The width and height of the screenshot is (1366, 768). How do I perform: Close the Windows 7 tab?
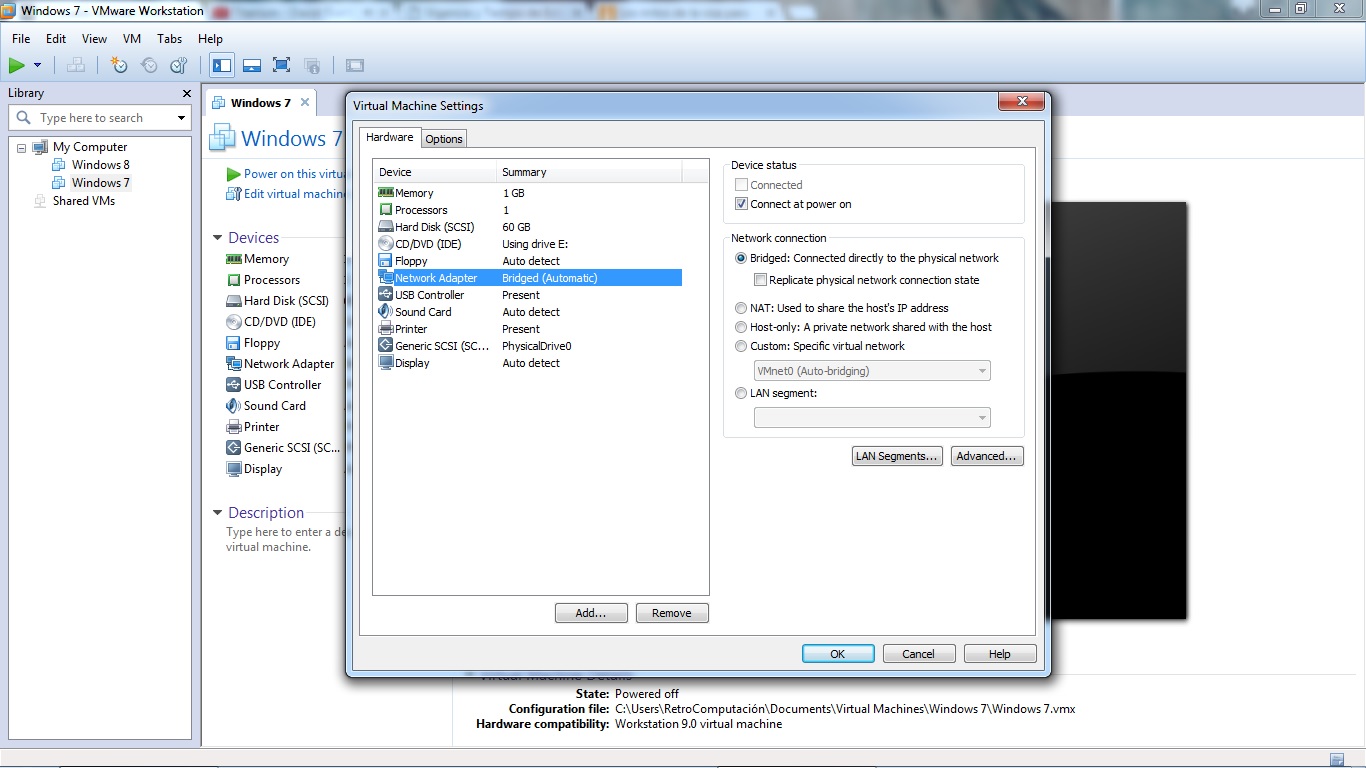[305, 102]
